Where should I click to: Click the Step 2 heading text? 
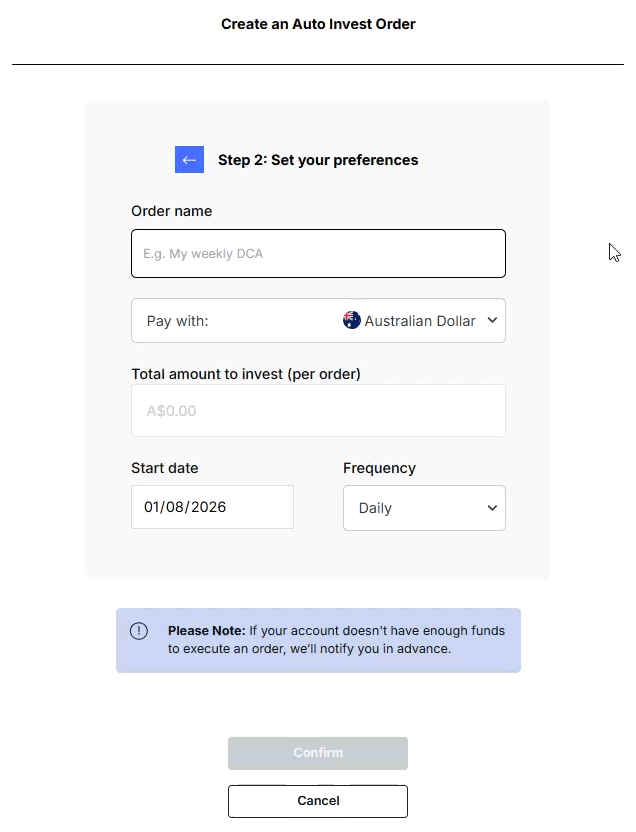[318, 160]
